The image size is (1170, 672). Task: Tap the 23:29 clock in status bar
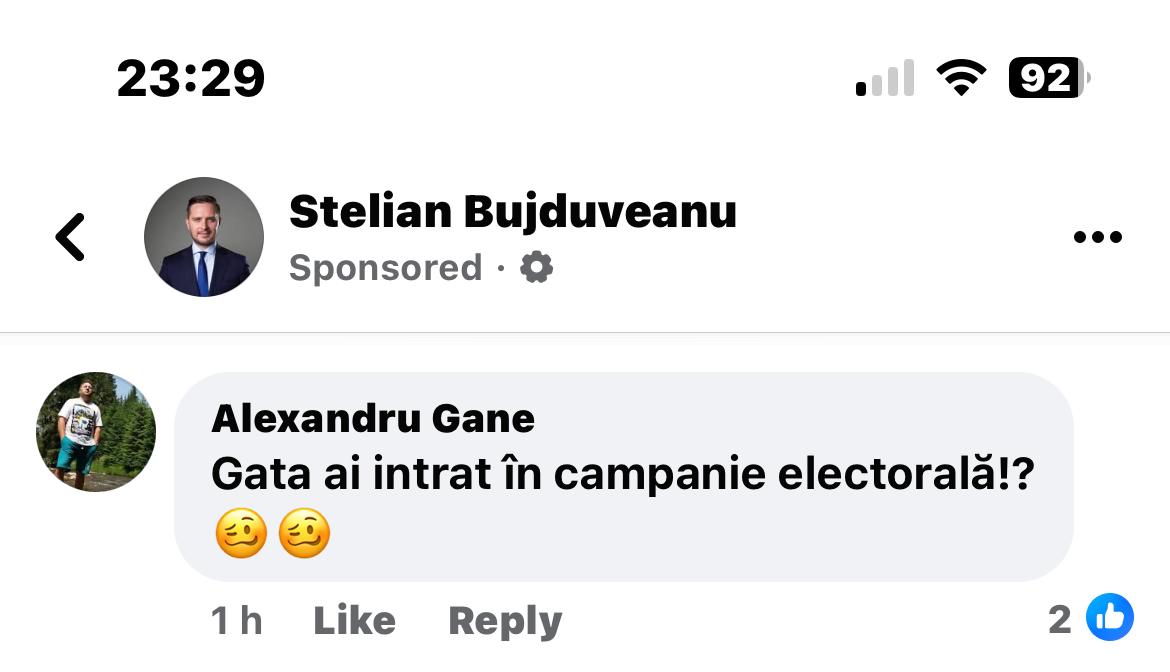[x=190, y=78]
